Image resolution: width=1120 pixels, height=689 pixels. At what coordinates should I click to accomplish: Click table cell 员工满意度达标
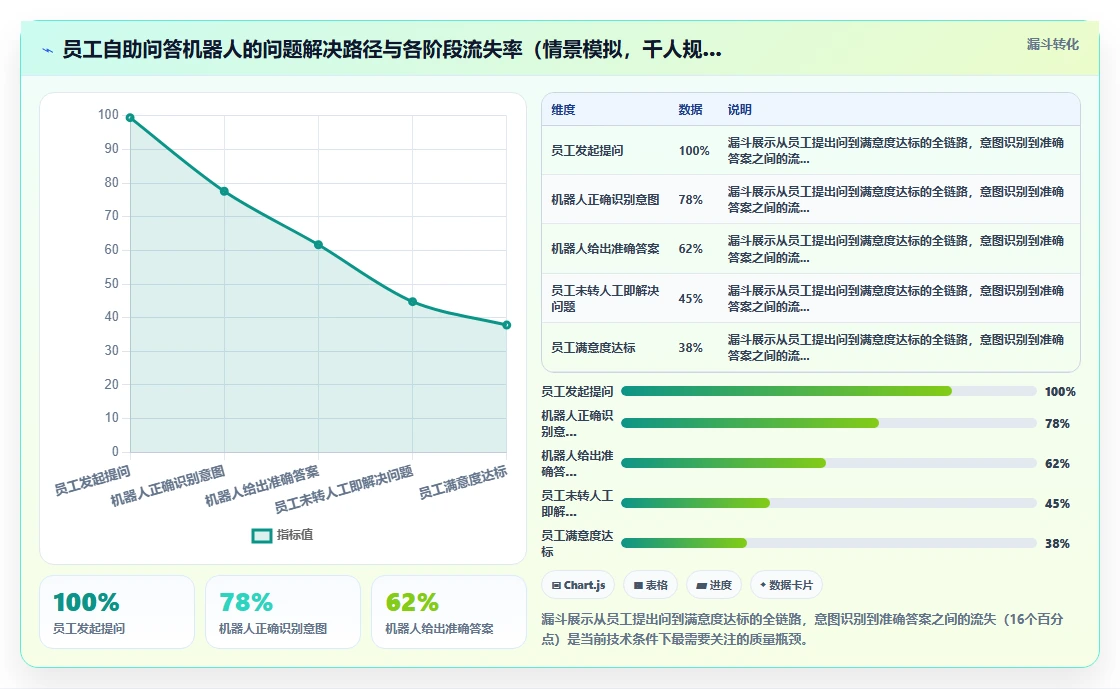click(x=593, y=348)
